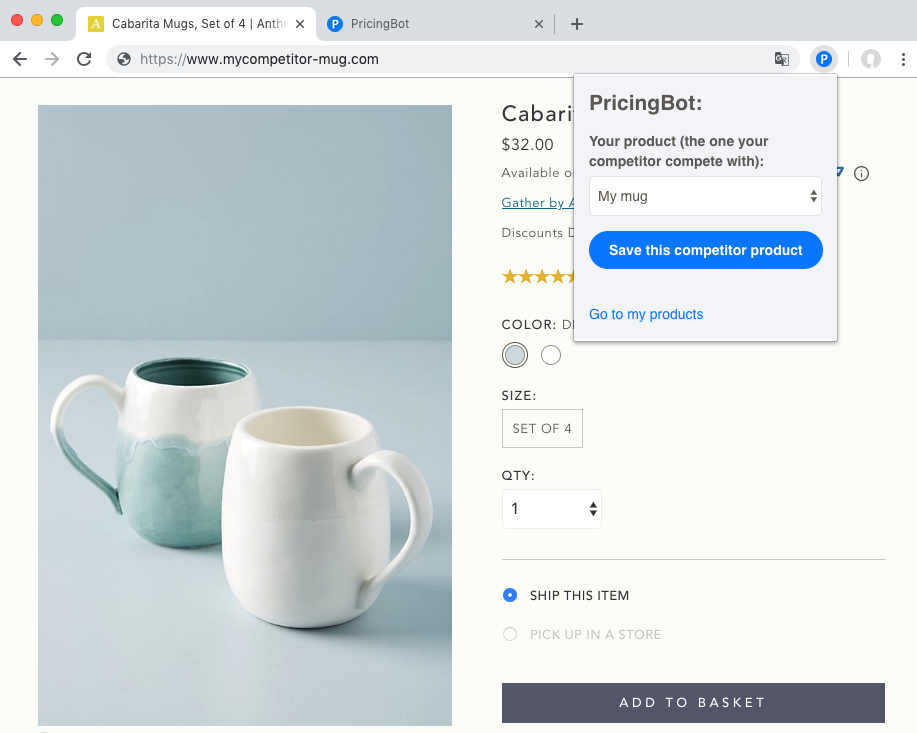Click Save this competitor product button

click(705, 250)
